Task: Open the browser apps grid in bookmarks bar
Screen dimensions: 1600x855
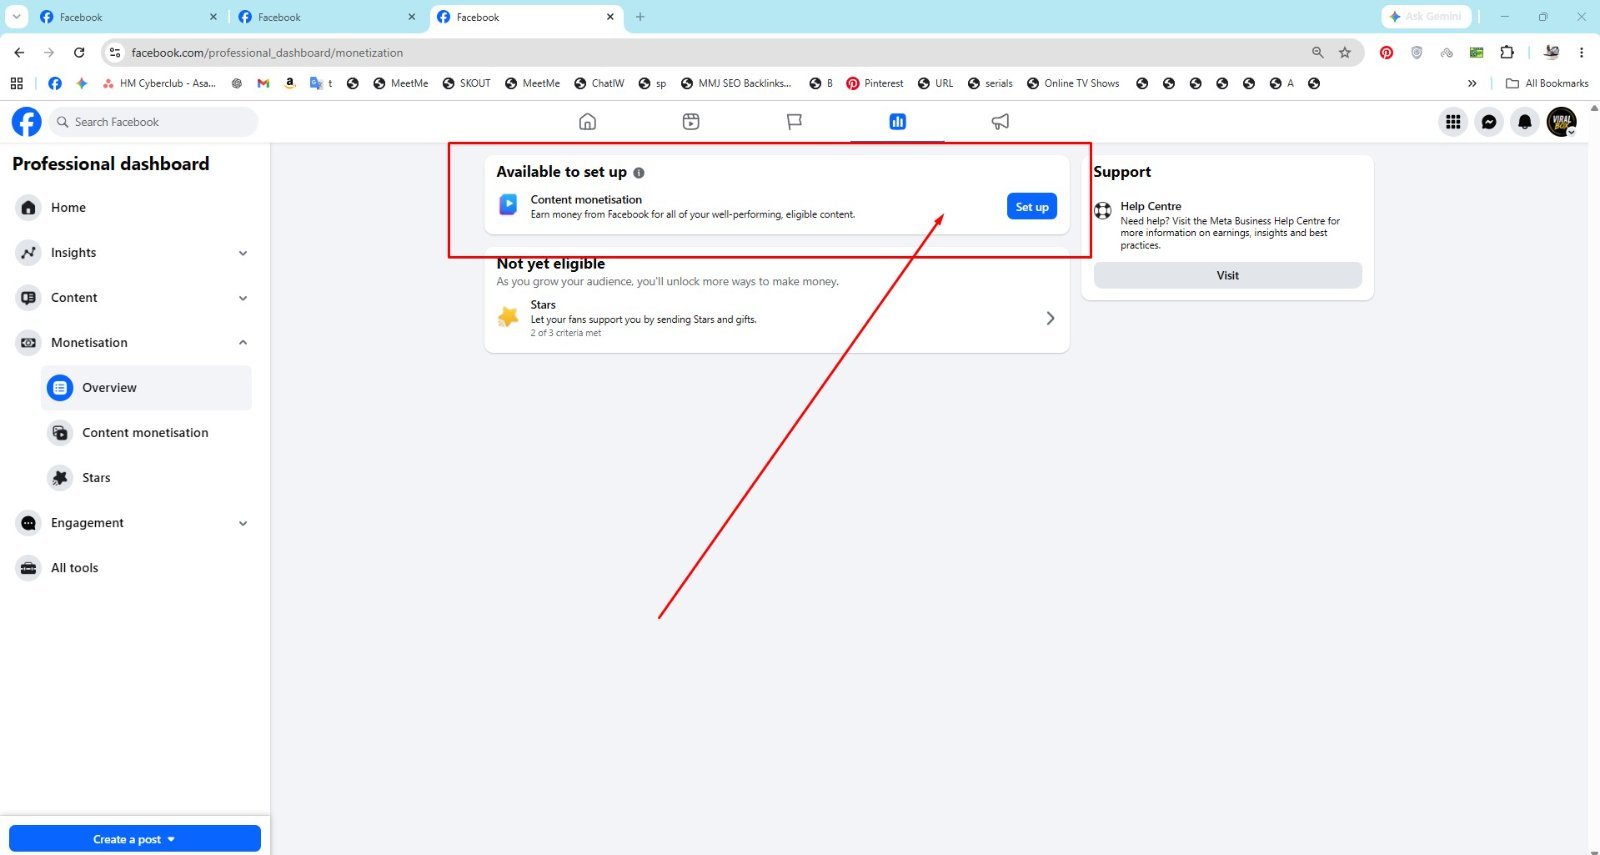Action: click(x=16, y=83)
